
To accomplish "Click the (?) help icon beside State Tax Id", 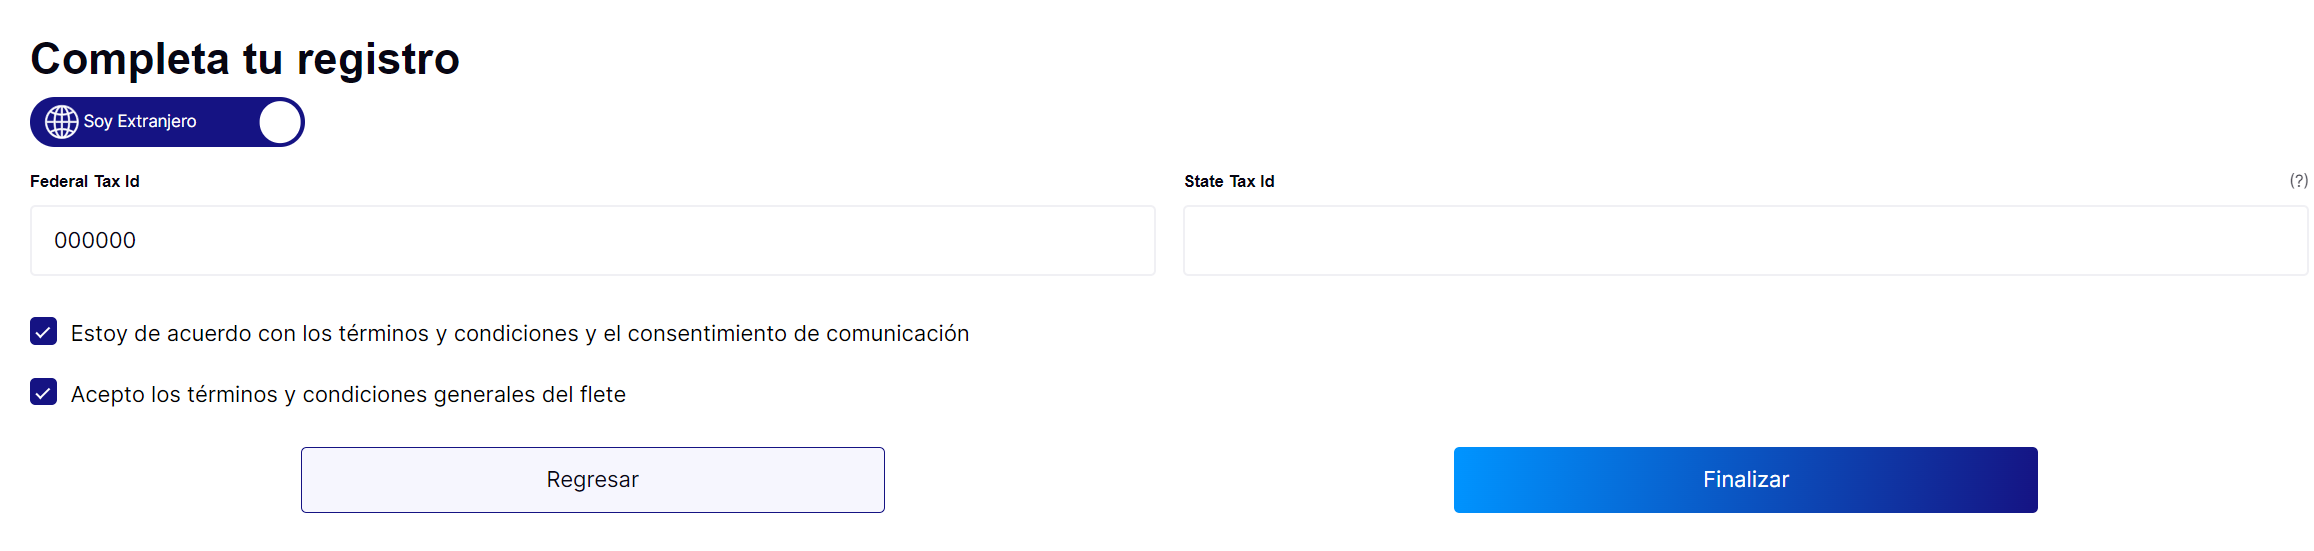I will pyautogui.click(x=2298, y=181).
